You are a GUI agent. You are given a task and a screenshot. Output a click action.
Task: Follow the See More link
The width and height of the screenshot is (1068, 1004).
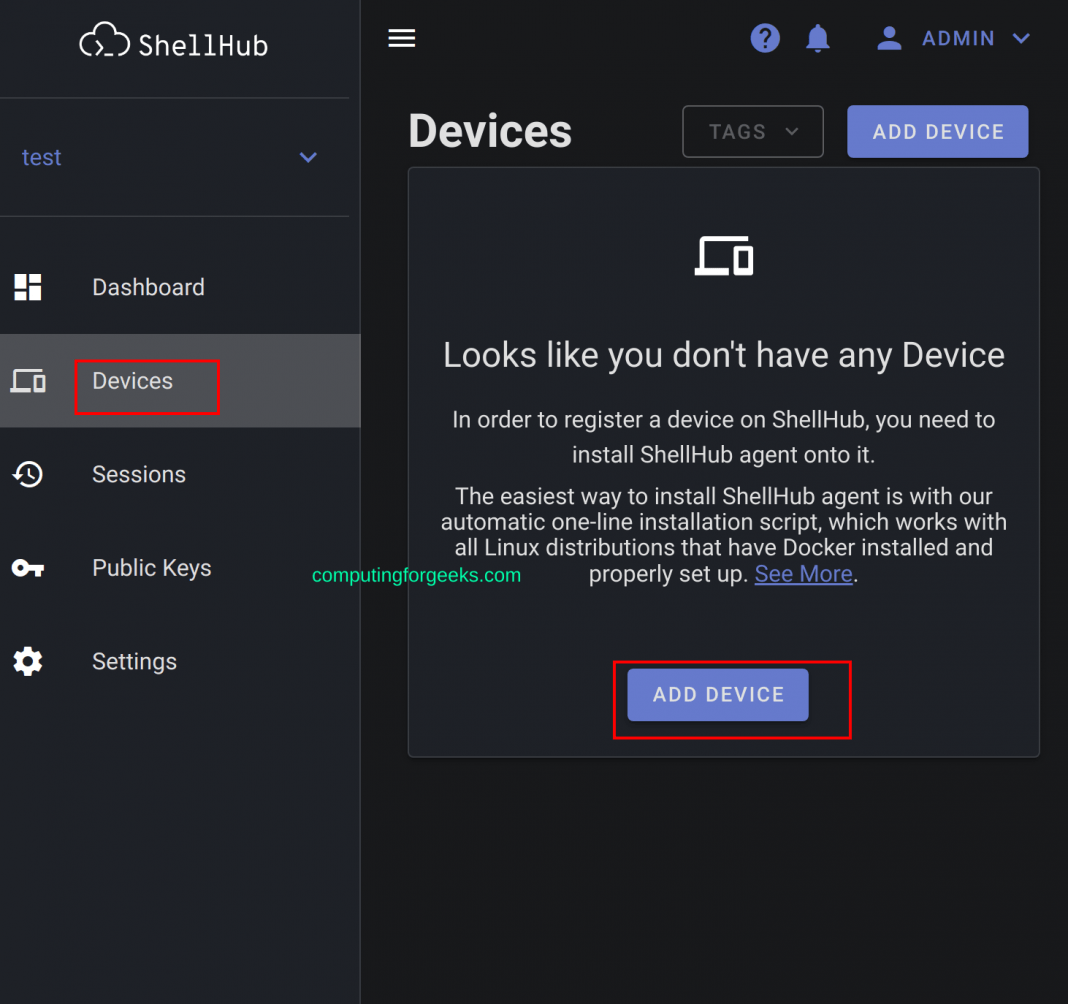[803, 573]
